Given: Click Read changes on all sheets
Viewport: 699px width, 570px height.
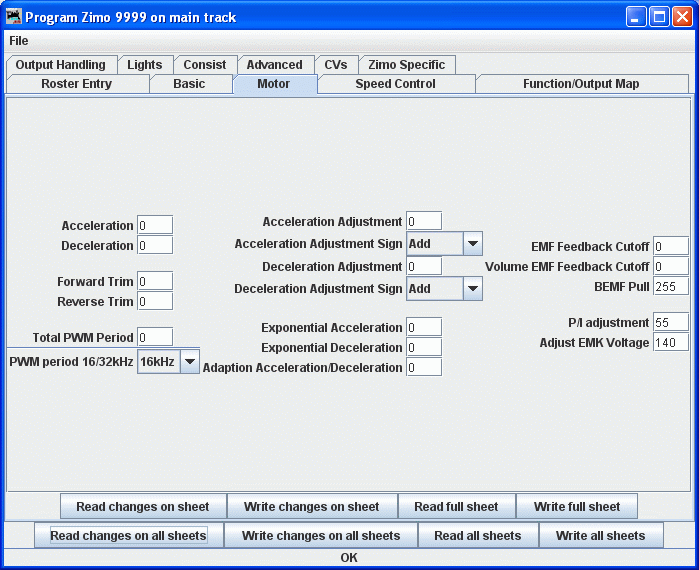Looking at the screenshot, I should [128, 535].
